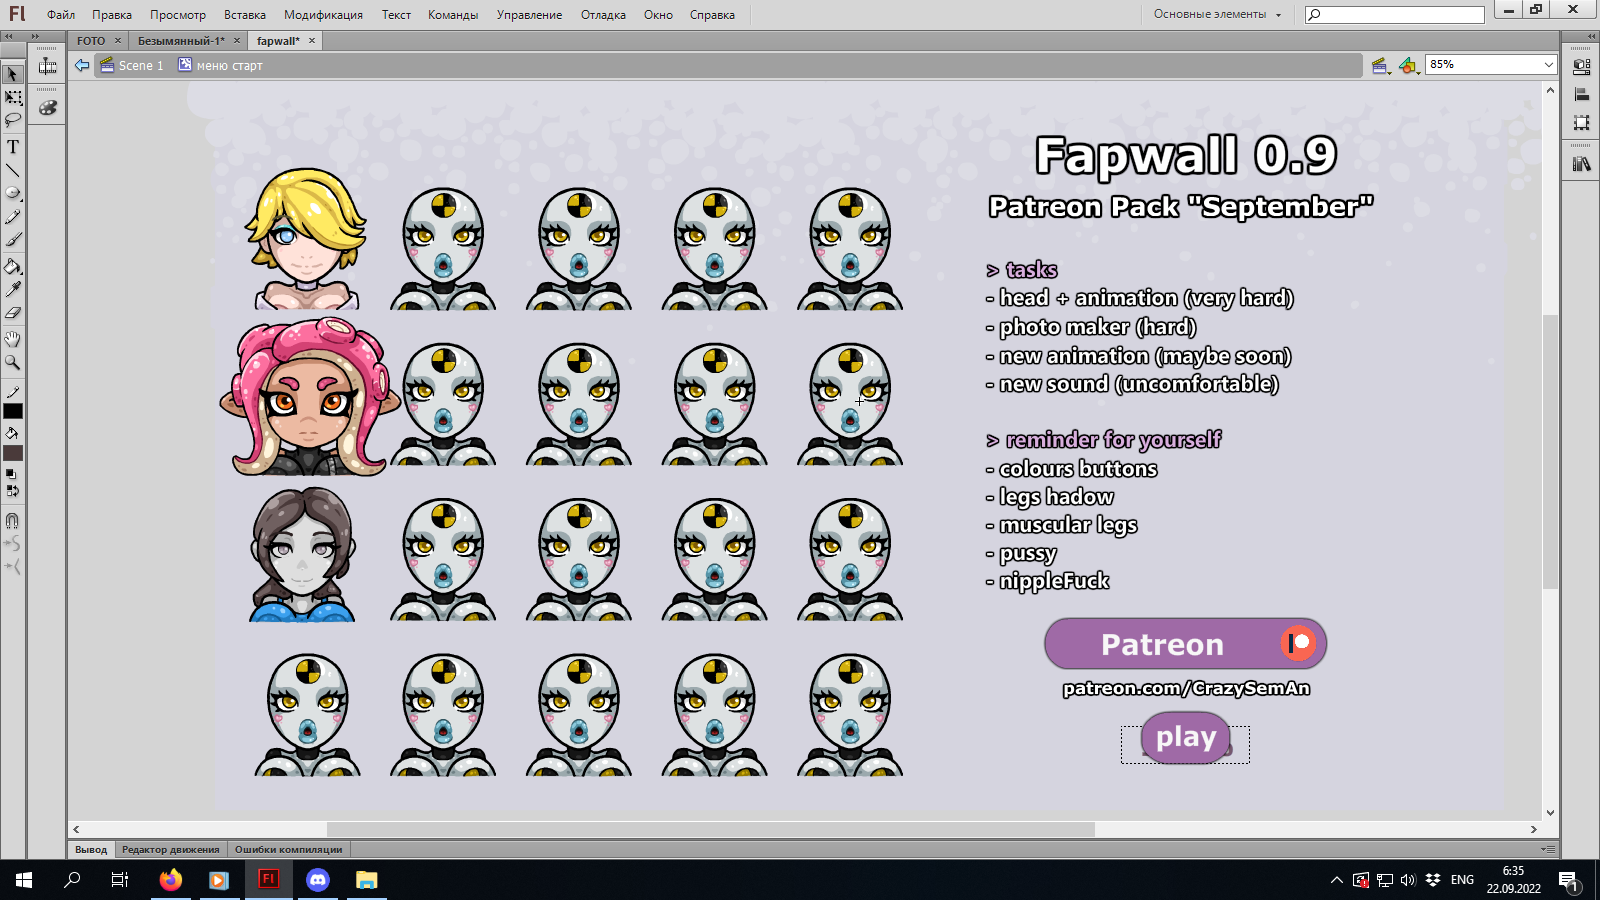Click the back arrow beside Scene 1
Screen dimensions: 1600x900
82,65
